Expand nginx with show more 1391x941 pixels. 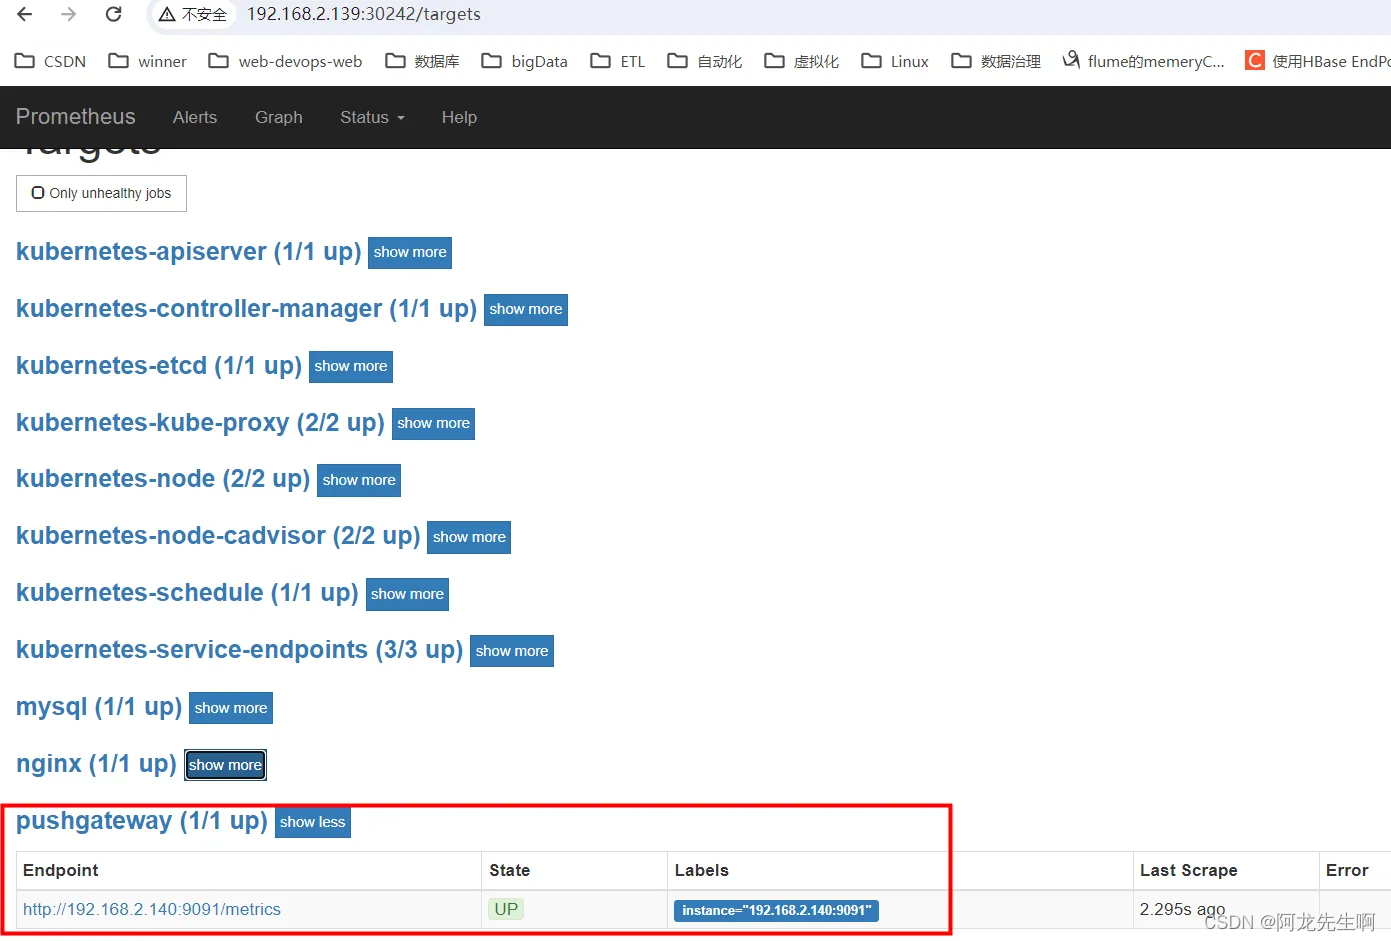(x=225, y=765)
